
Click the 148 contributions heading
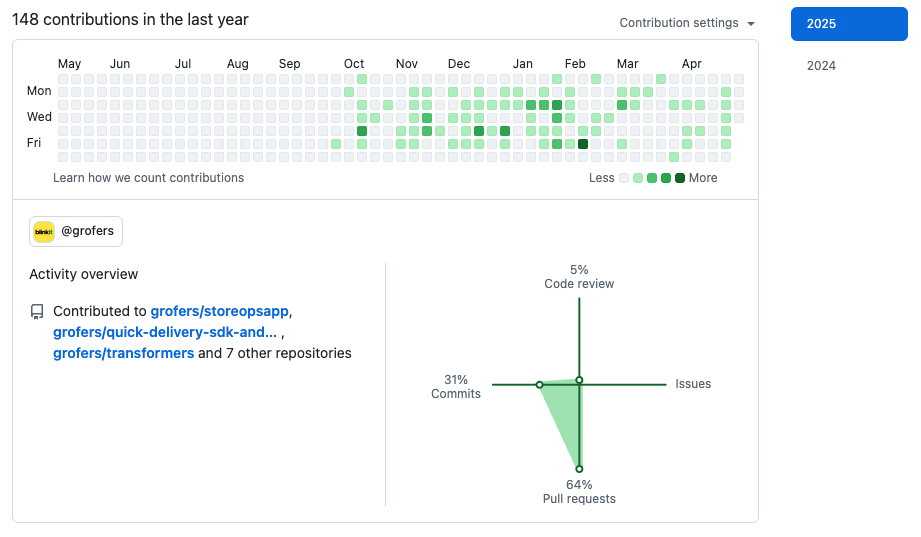point(130,20)
